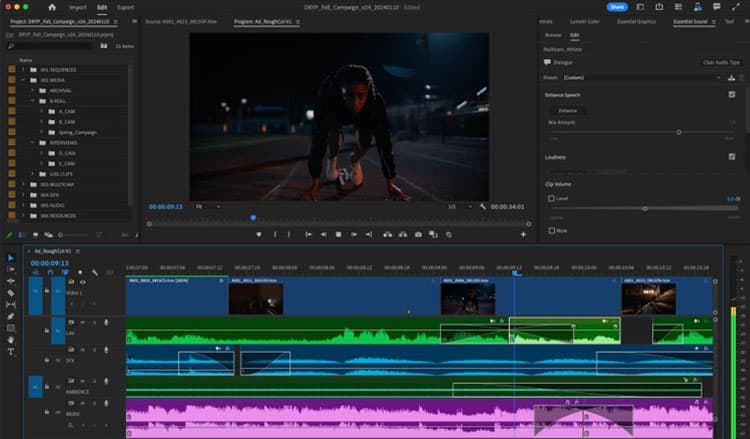The height and width of the screenshot is (439, 750).
Task: Click the Clear Audio Type button
Action: tap(721, 62)
